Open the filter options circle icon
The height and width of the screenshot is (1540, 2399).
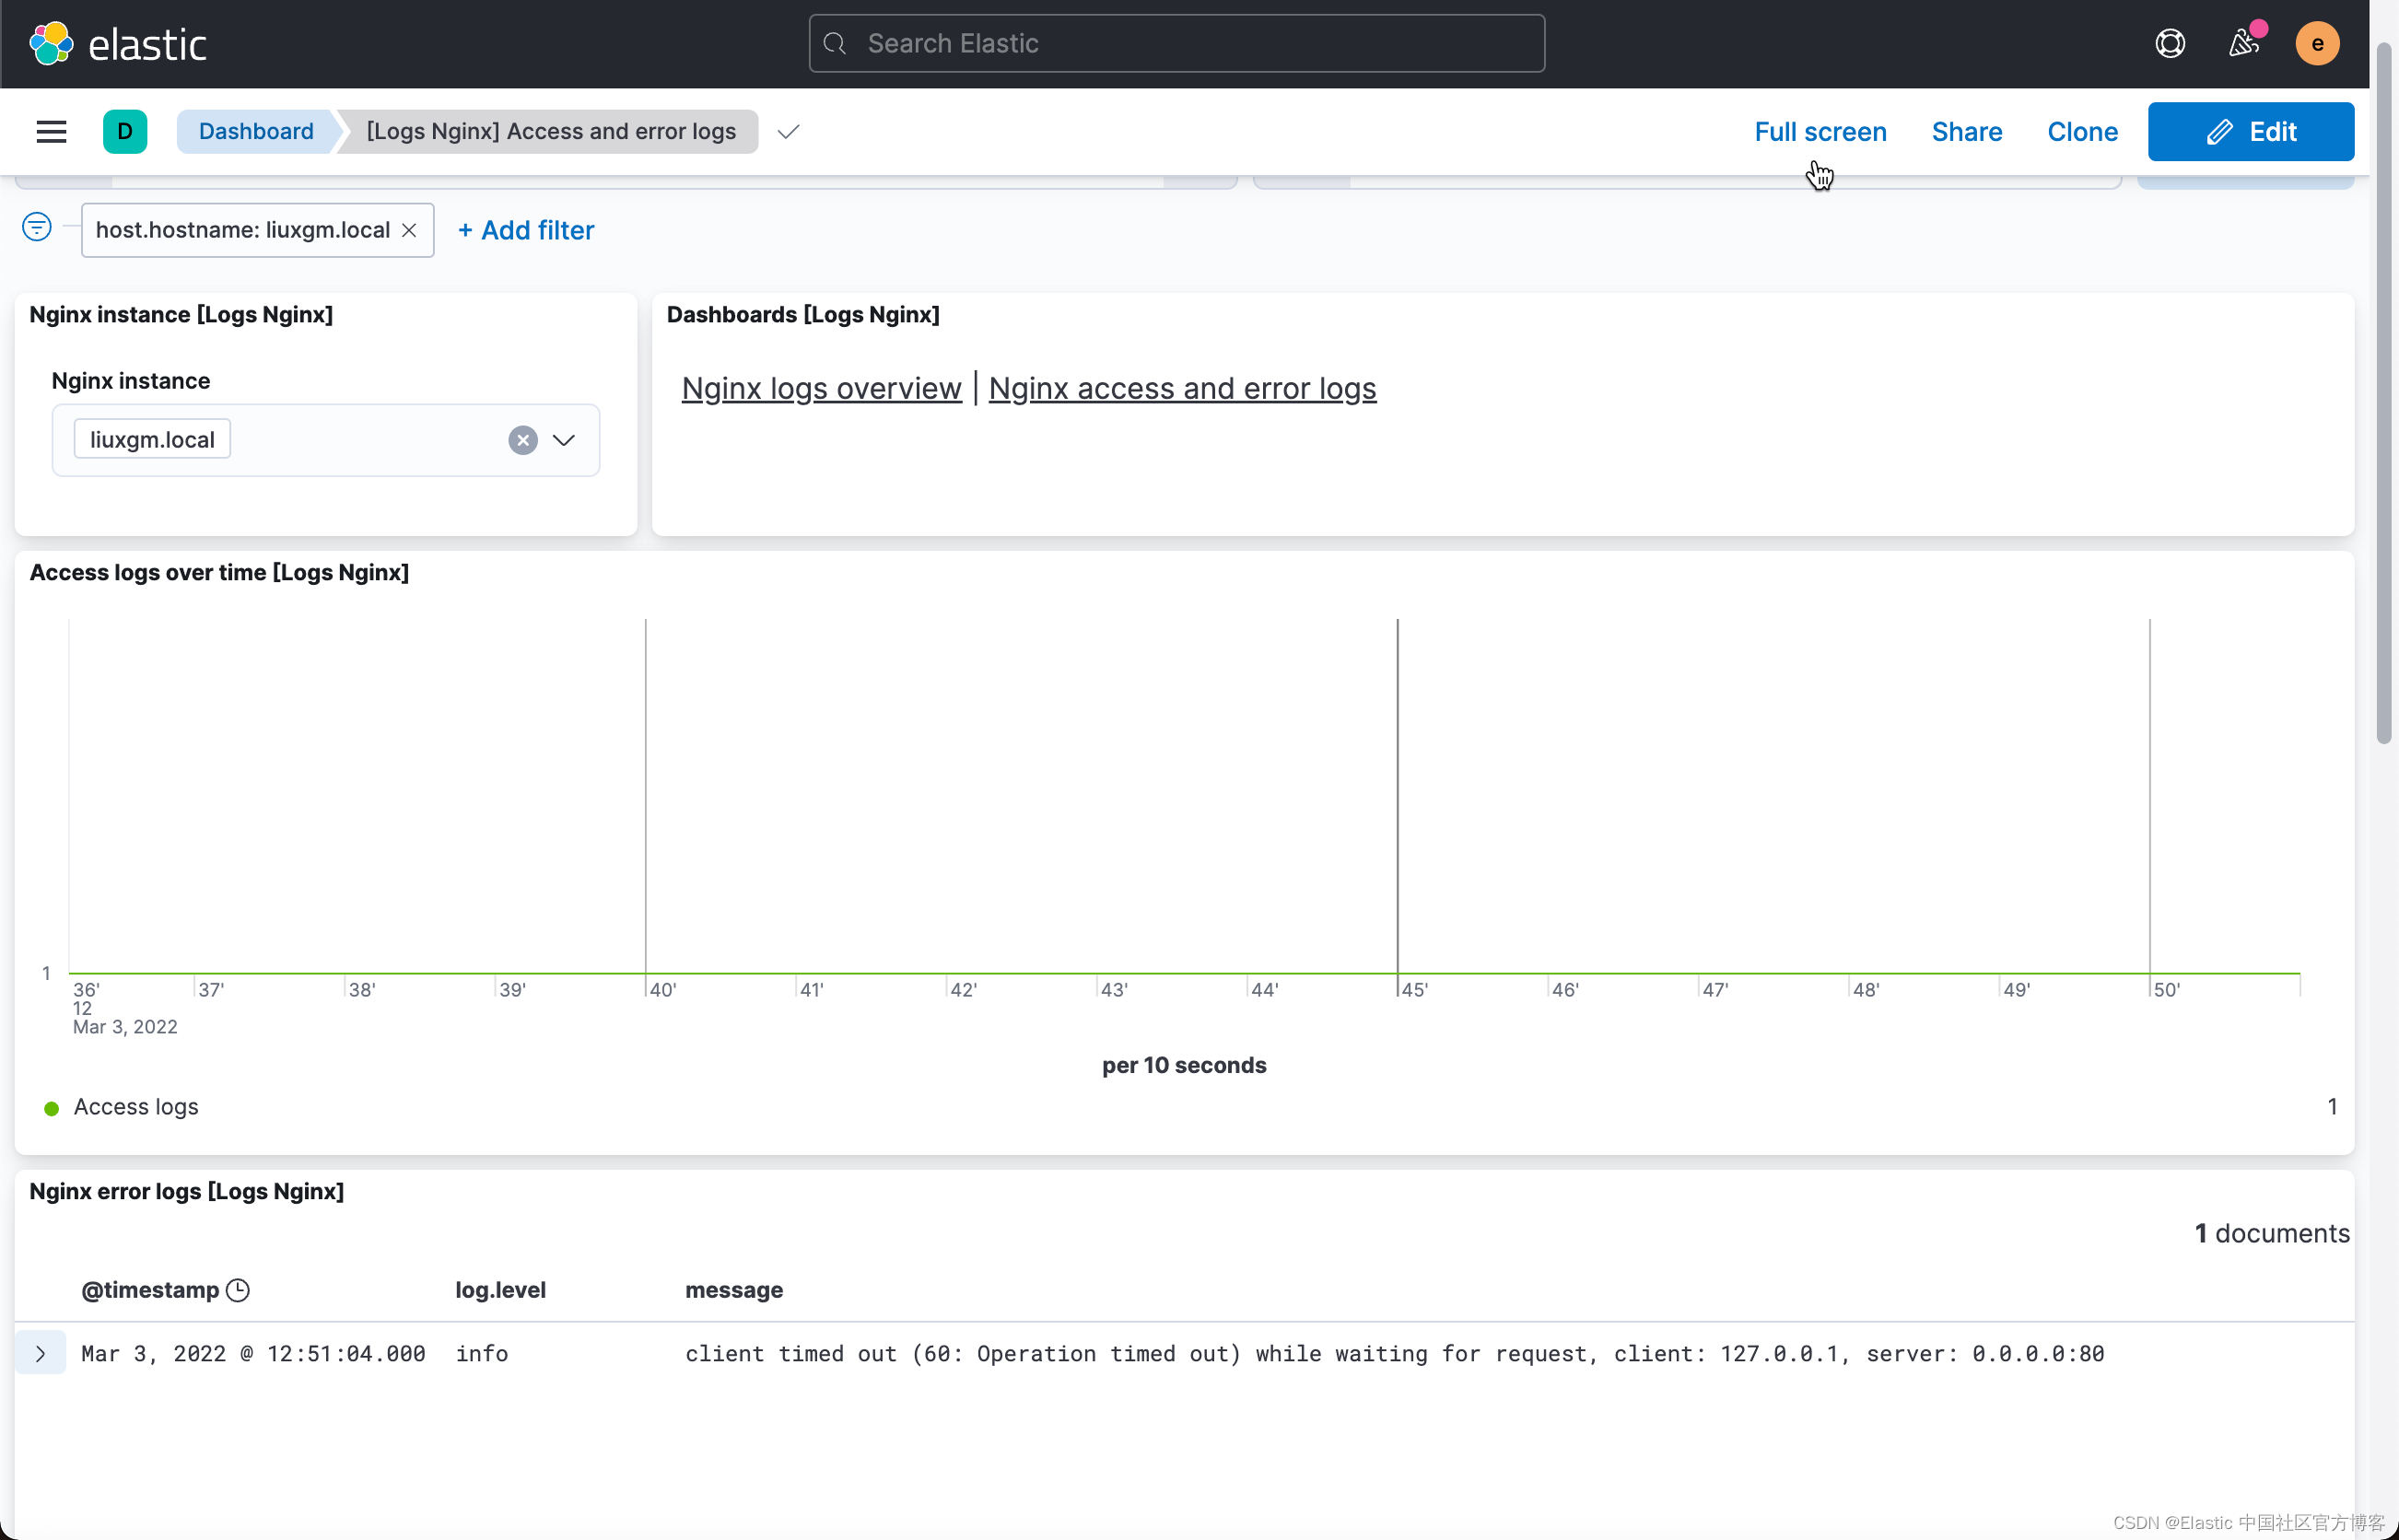(37, 228)
